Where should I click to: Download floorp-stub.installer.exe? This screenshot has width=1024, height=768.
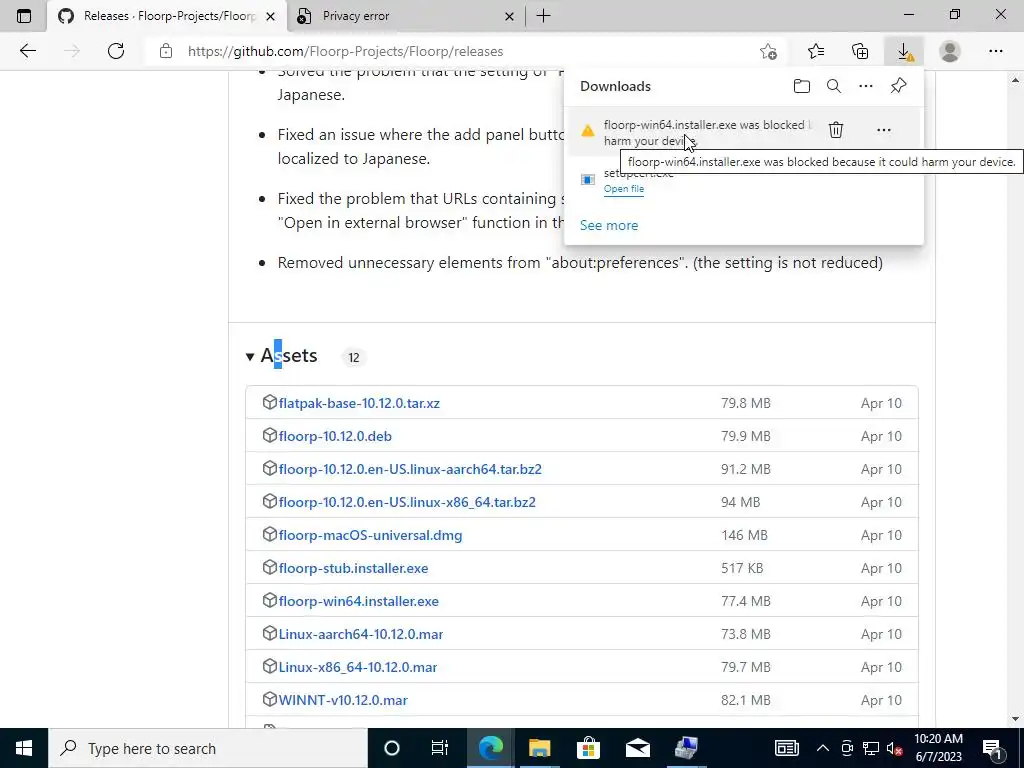point(353,568)
